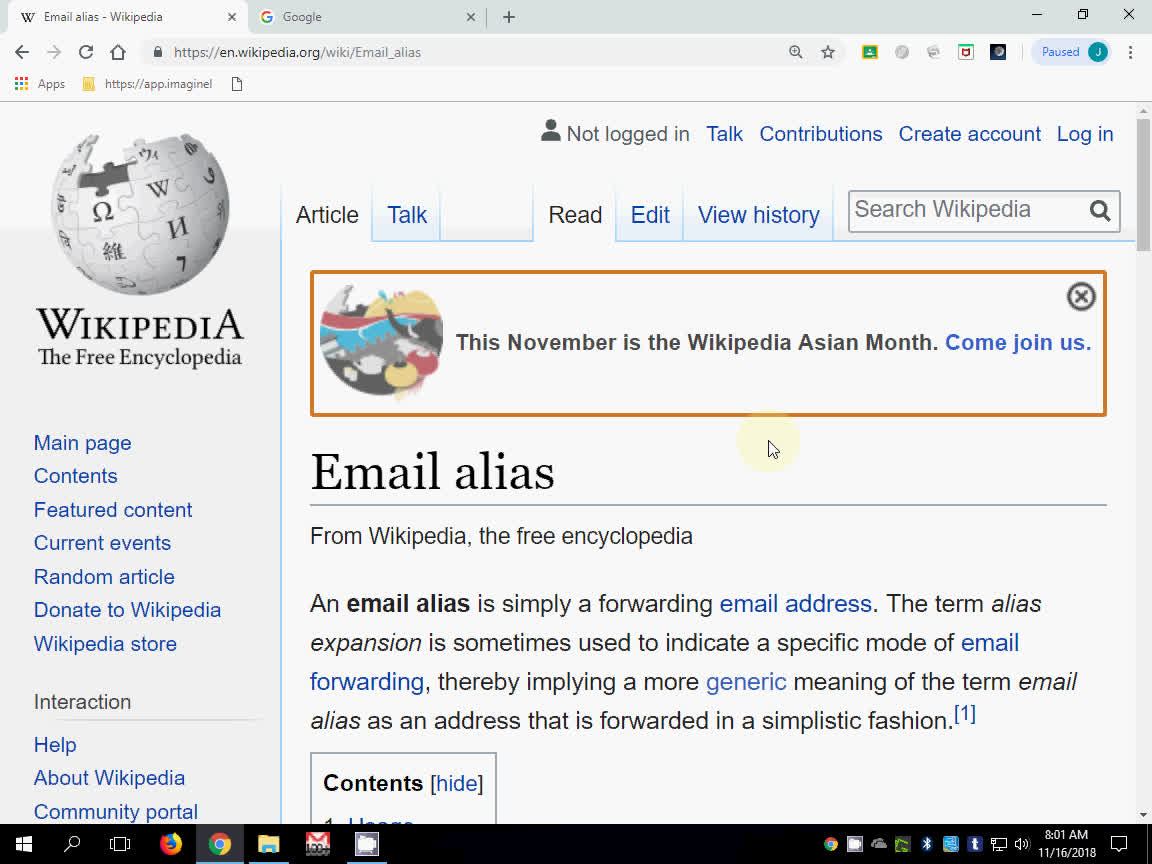This screenshot has width=1152, height=864.
Task: Select the Talk tab on the Wikipedia article
Action: [405, 214]
